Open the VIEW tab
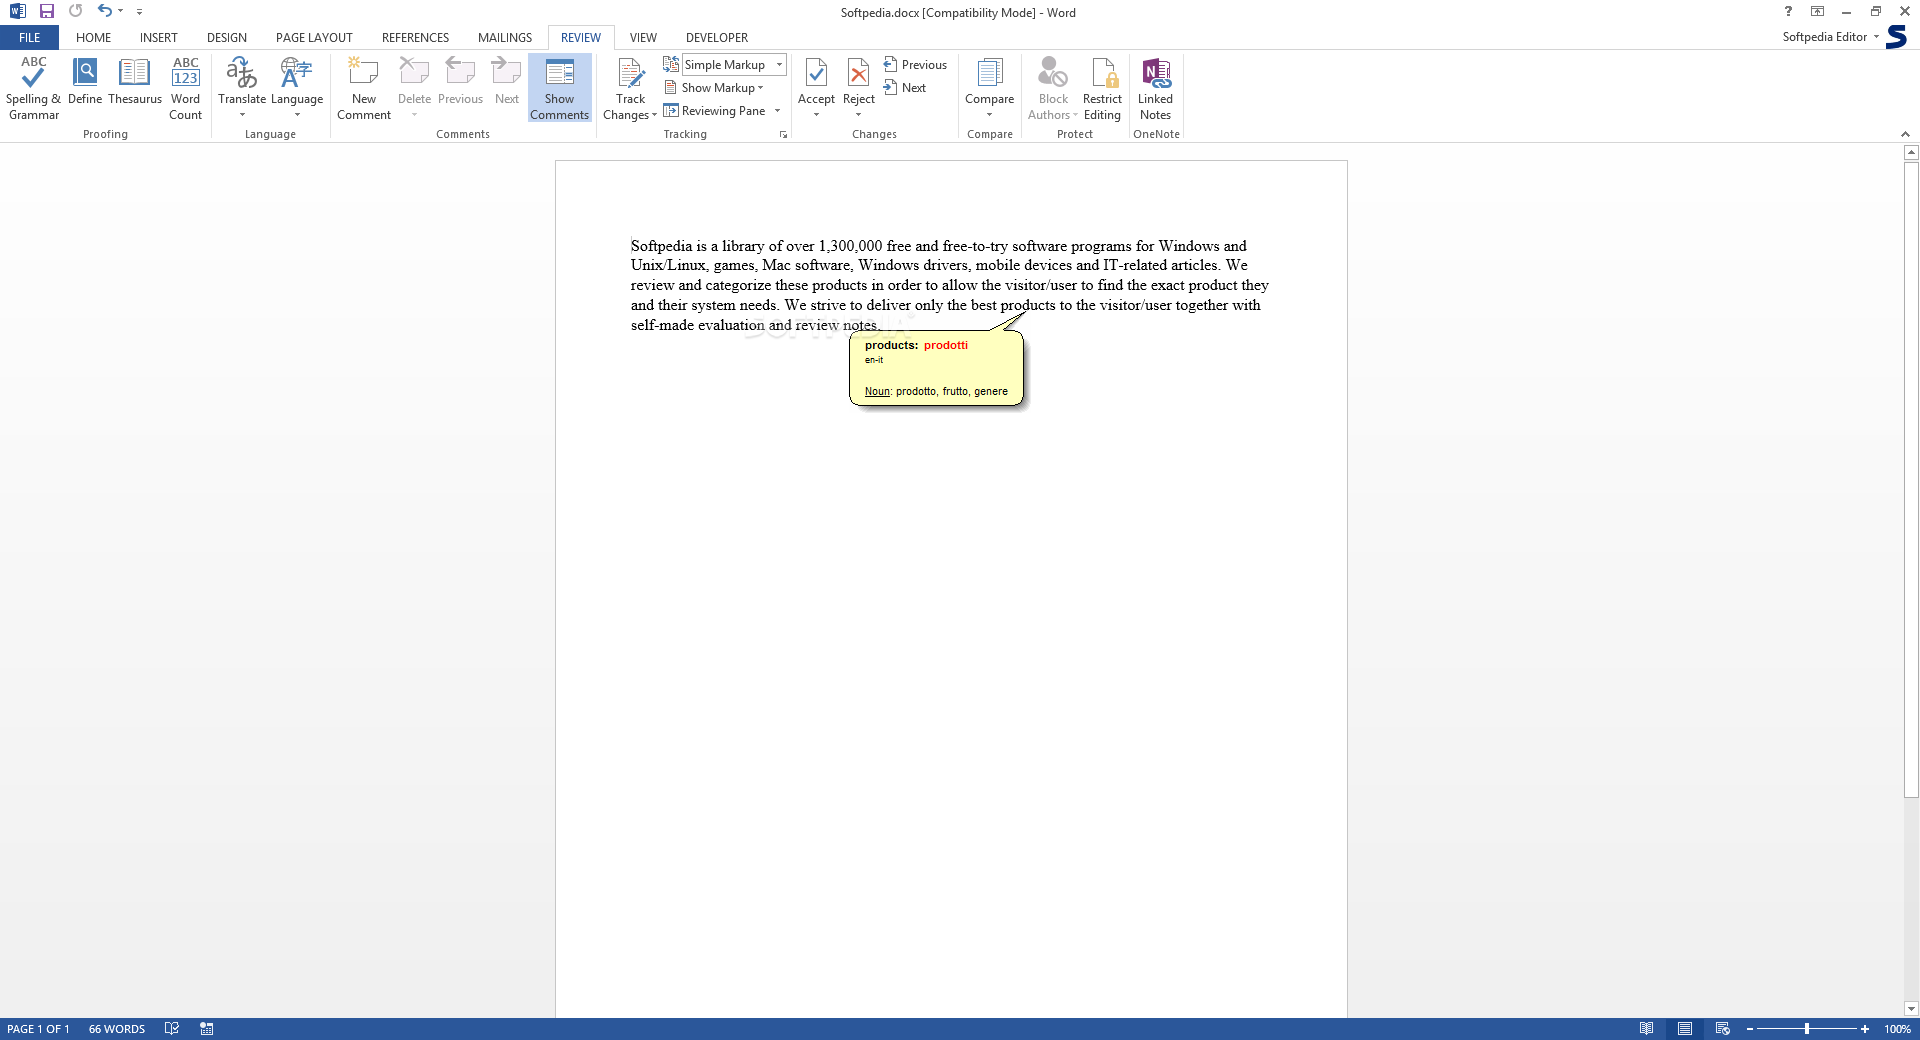Screen dimensions: 1920x1040 pyautogui.click(x=643, y=38)
